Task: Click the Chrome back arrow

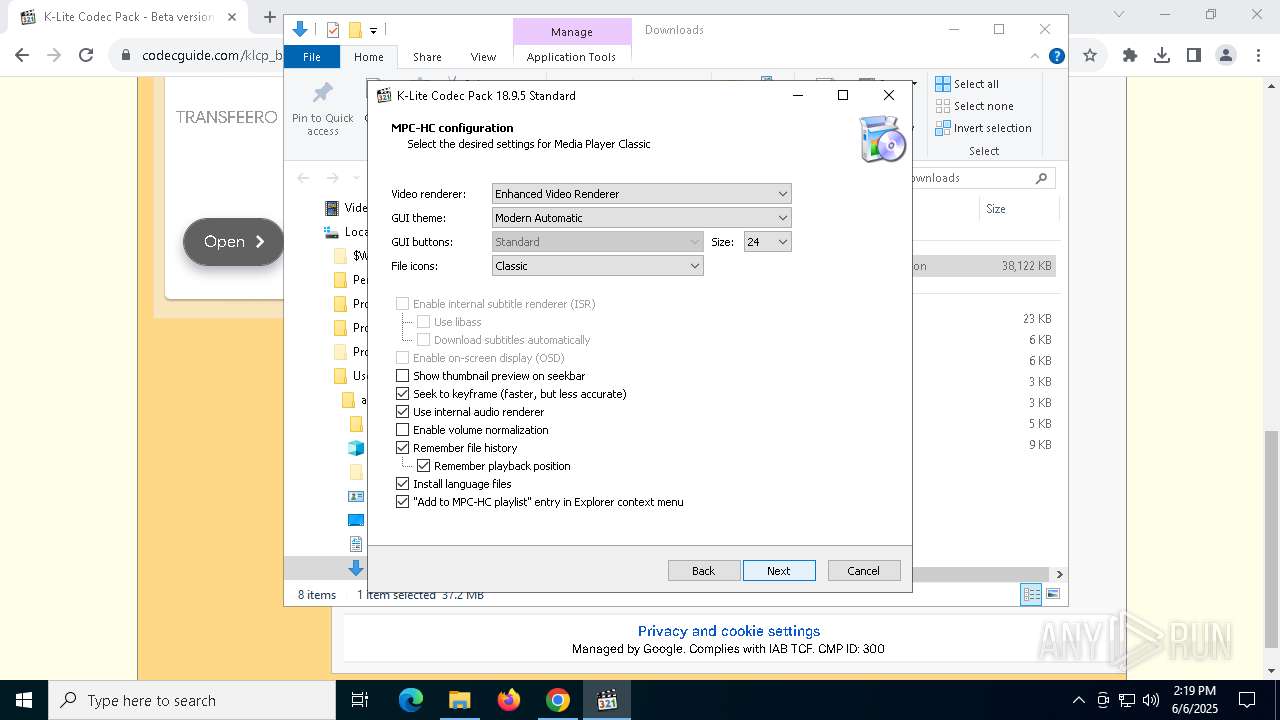Action: tap(22, 56)
